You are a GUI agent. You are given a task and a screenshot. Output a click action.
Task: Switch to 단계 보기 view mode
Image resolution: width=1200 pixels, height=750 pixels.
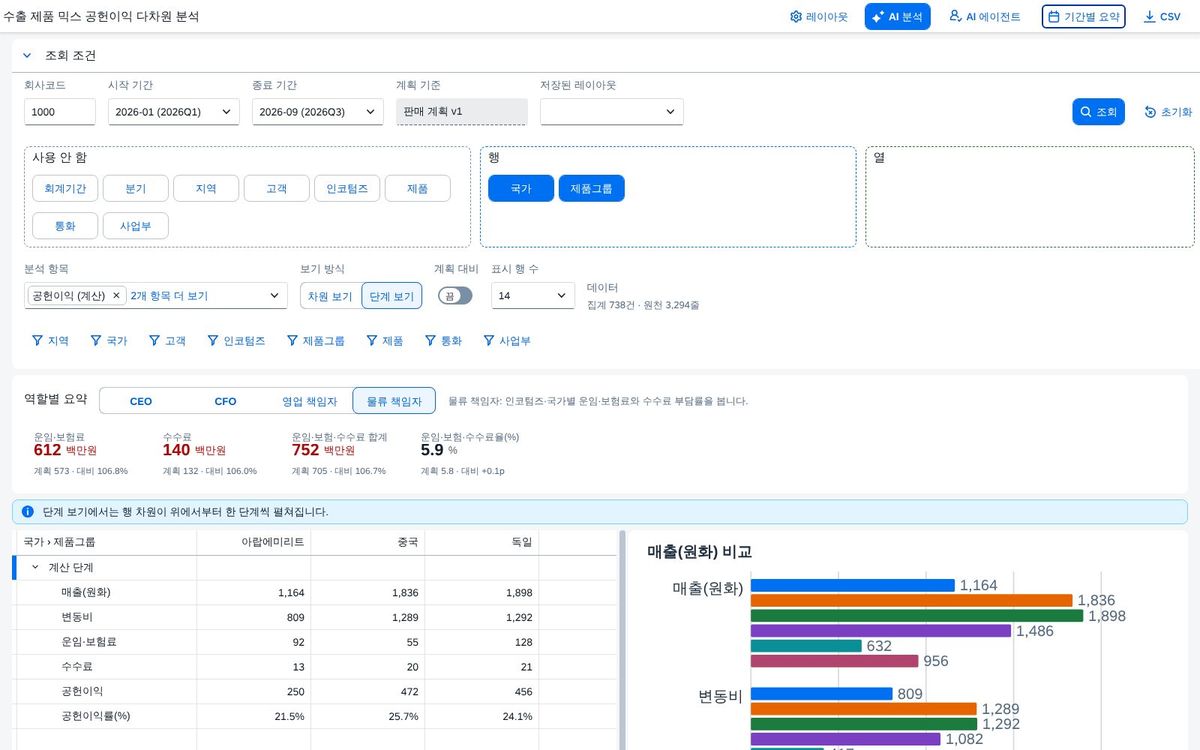point(392,296)
